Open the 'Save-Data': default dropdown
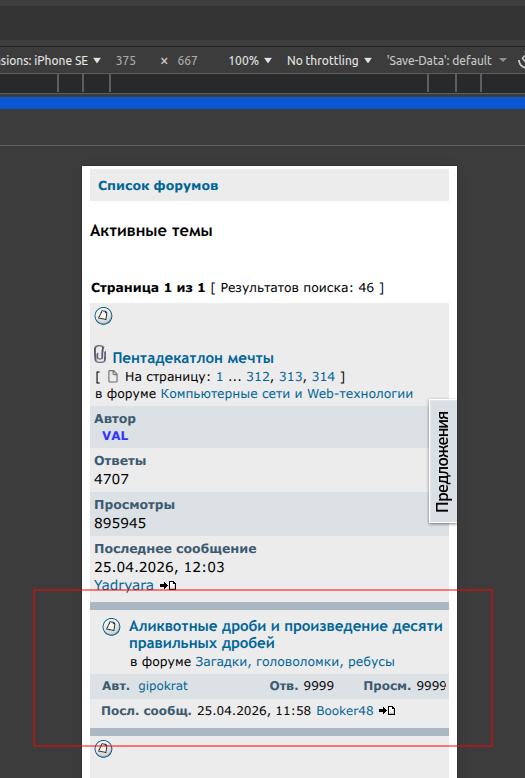 [447, 61]
